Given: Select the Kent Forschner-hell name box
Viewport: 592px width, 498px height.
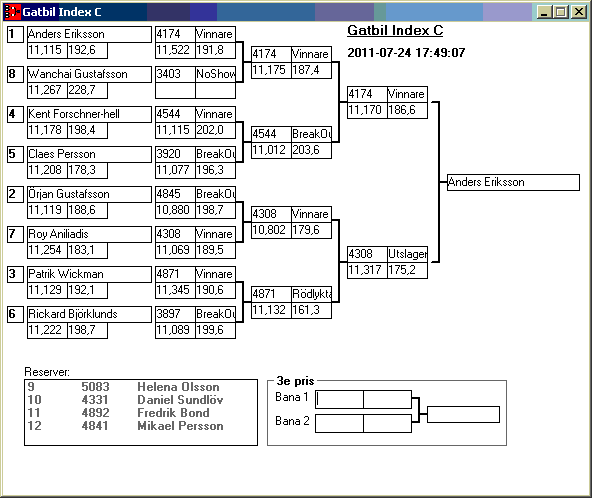Looking at the screenshot, I should coord(89,114).
